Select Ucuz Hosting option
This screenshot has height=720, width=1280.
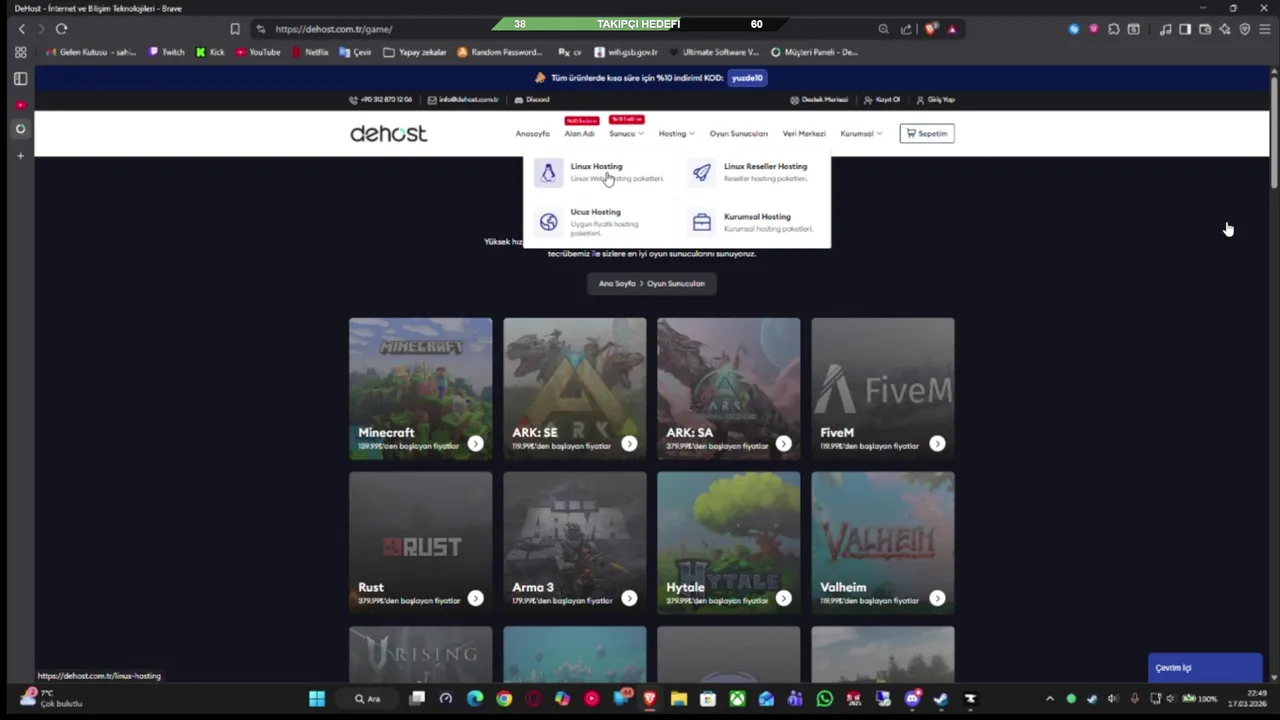590,222
